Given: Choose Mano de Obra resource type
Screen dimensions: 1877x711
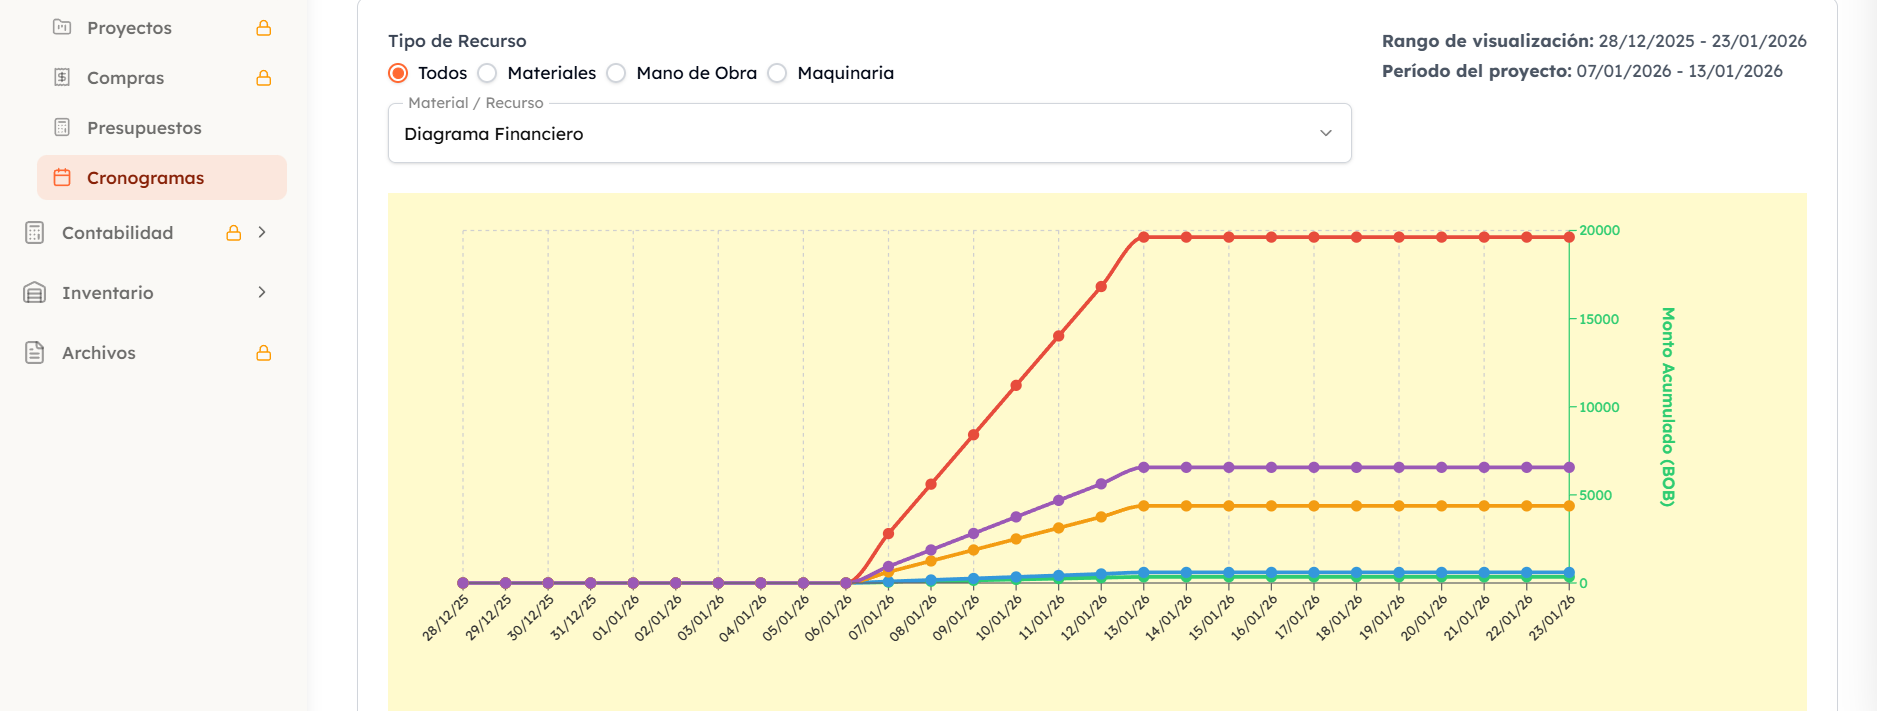Looking at the screenshot, I should pyautogui.click(x=617, y=73).
